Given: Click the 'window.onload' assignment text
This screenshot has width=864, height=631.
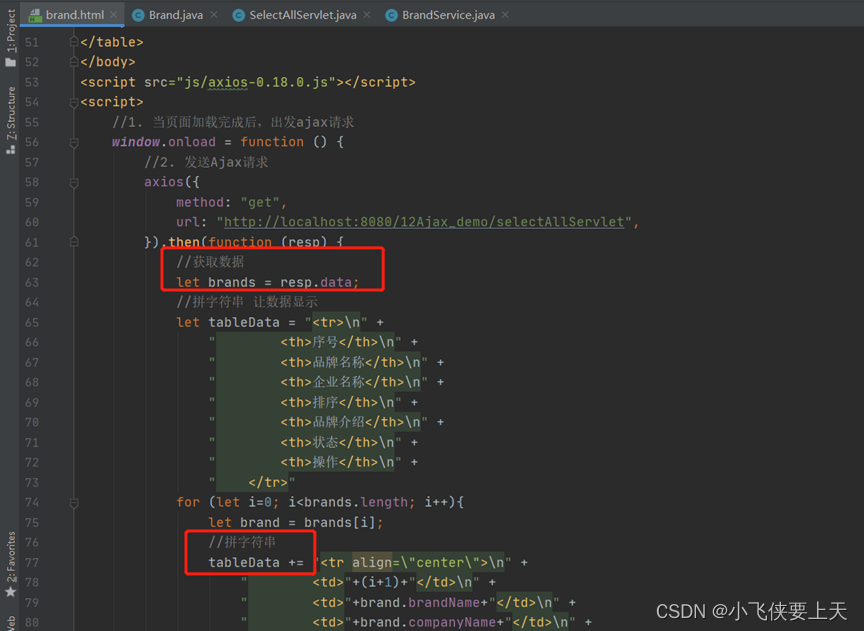Looking at the screenshot, I should 164,142.
